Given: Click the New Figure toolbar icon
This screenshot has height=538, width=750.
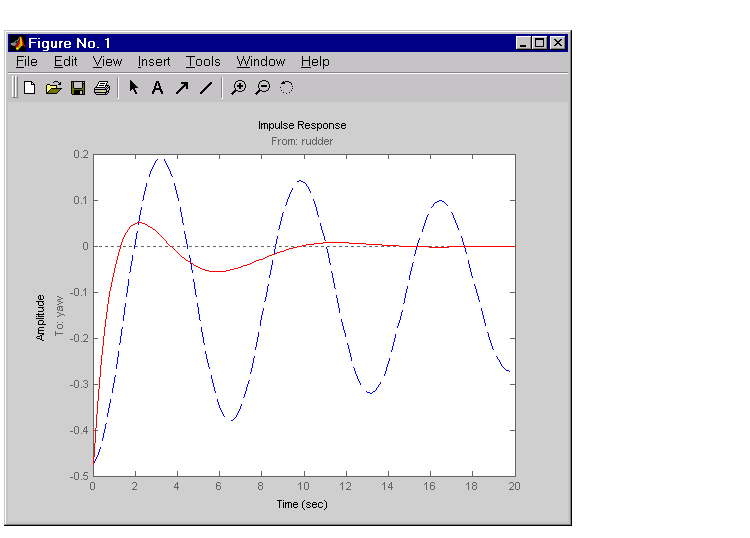Looking at the screenshot, I should pyautogui.click(x=29, y=88).
